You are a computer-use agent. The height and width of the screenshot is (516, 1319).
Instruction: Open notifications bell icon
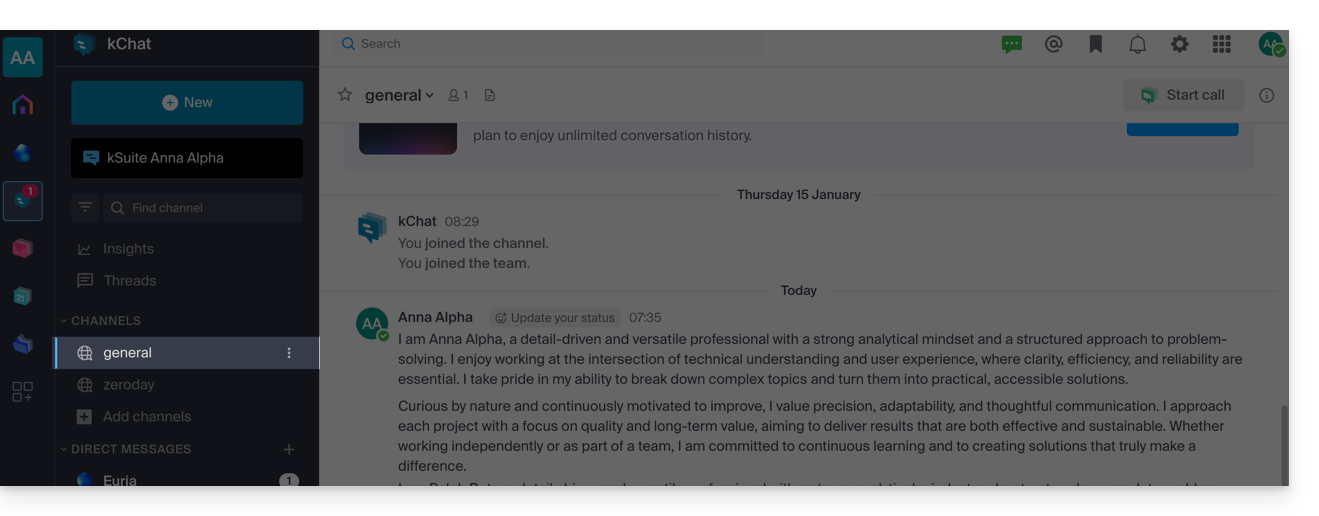pos(1137,44)
